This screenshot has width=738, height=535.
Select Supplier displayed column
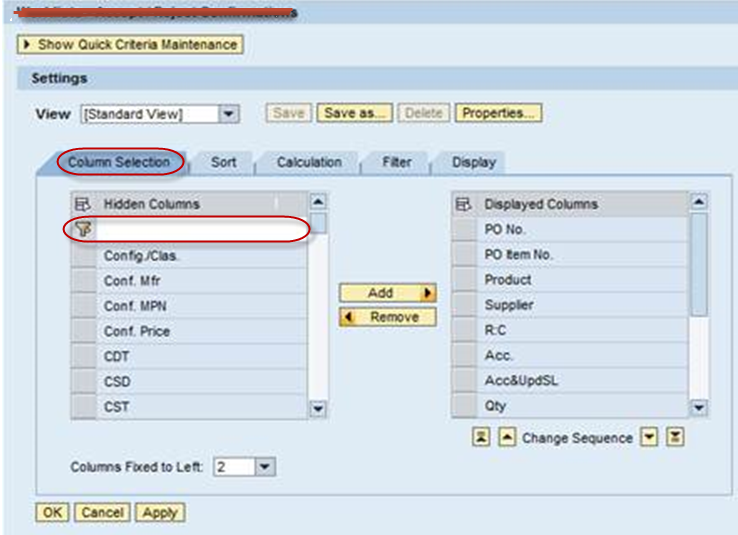pyautogui.click(x=583, y=305)
